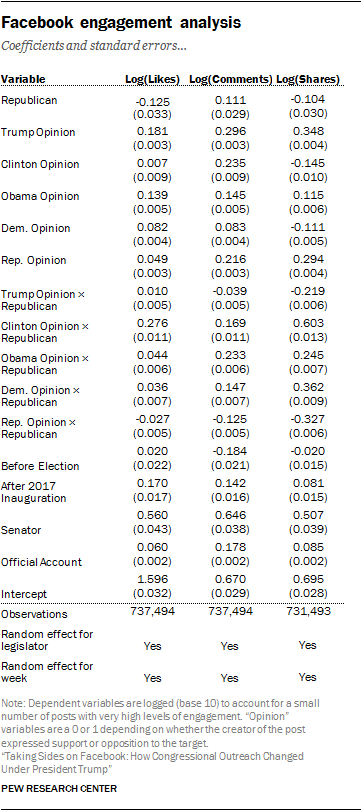The image size is (362, 811).
Task: Select the Obama Opinion row label
Action: click(40, 197)
